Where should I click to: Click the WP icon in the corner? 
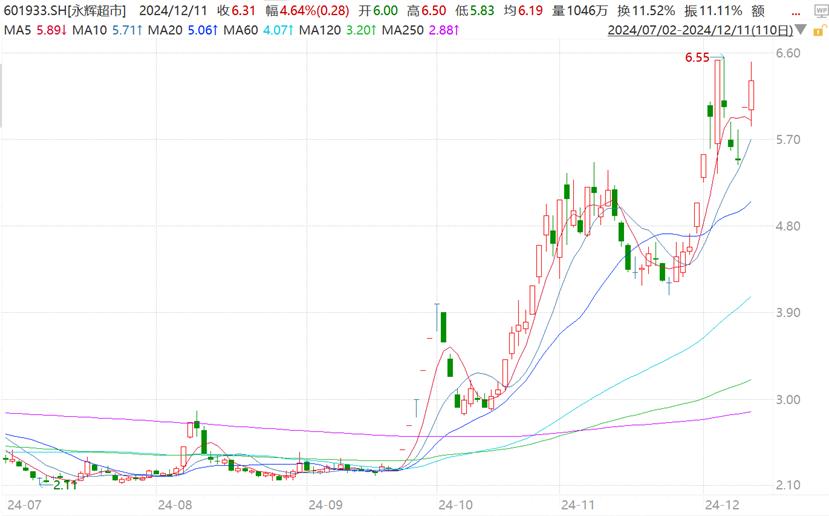pyautogui.click(x=819, y=9)
